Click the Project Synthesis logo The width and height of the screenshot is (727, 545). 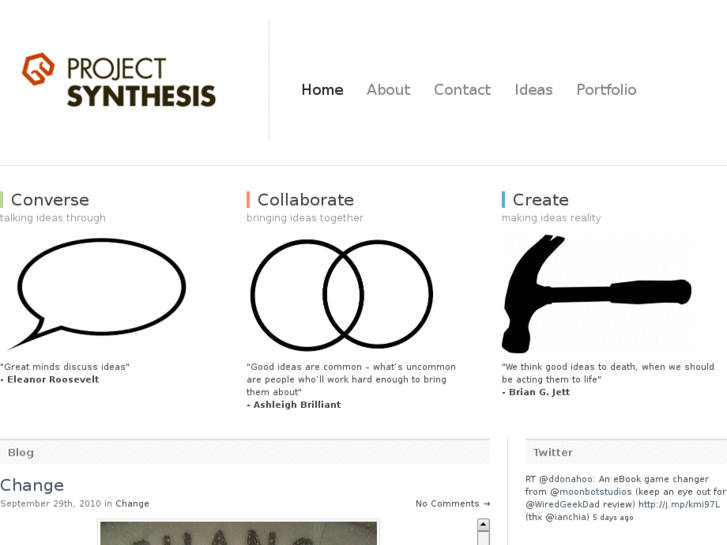pyautogui.click(x=119, y=81)
